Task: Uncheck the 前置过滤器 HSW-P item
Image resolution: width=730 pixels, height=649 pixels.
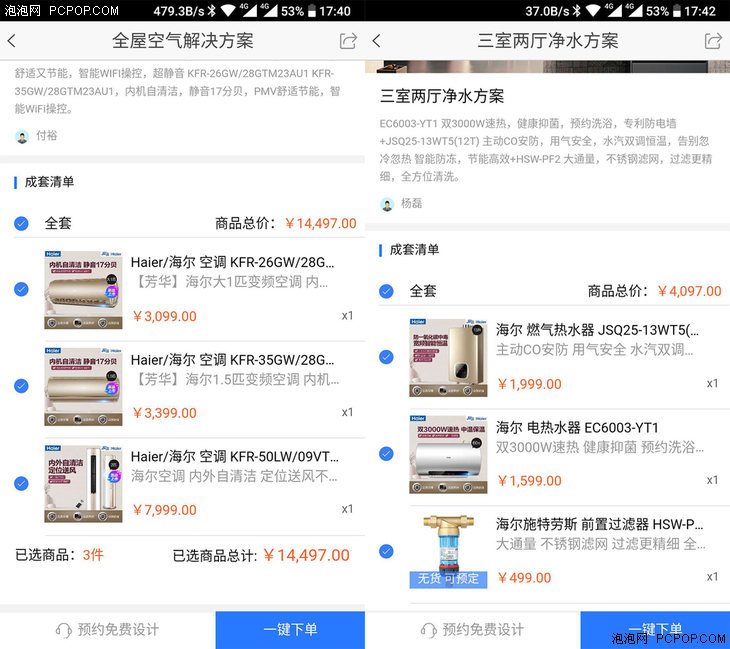Action: [x=386, y=551]
